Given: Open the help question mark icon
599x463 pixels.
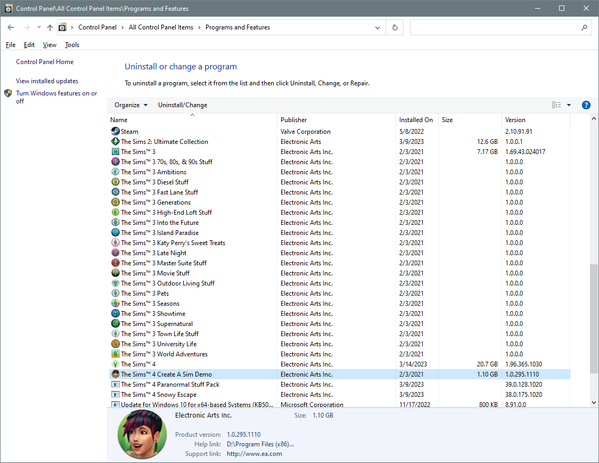Looking at the screenshot, I should coord(586,105).
